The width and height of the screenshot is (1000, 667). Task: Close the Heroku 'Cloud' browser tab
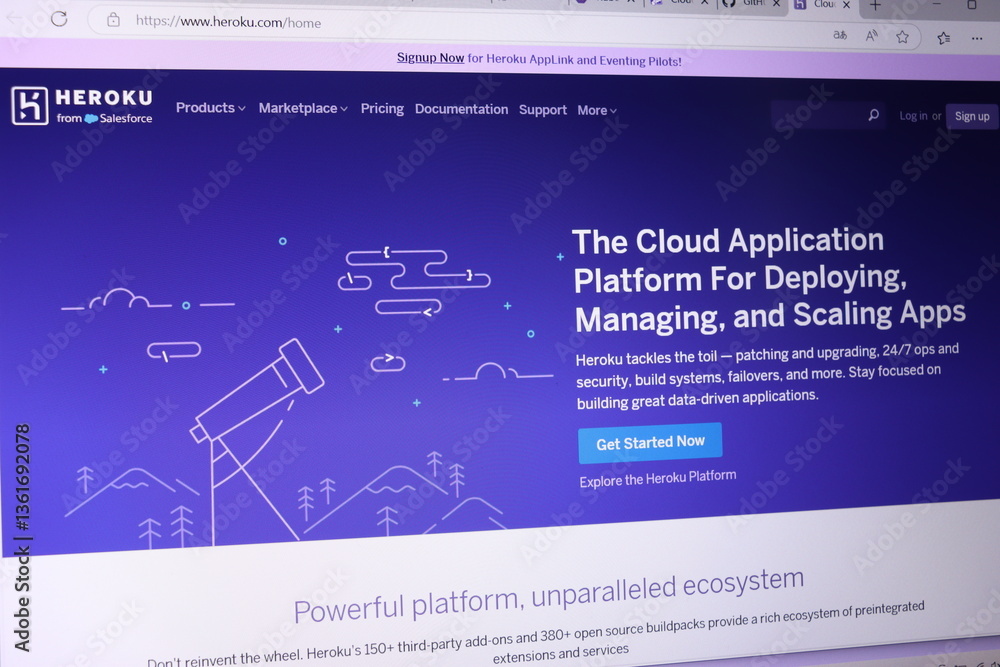click(846, 4)
